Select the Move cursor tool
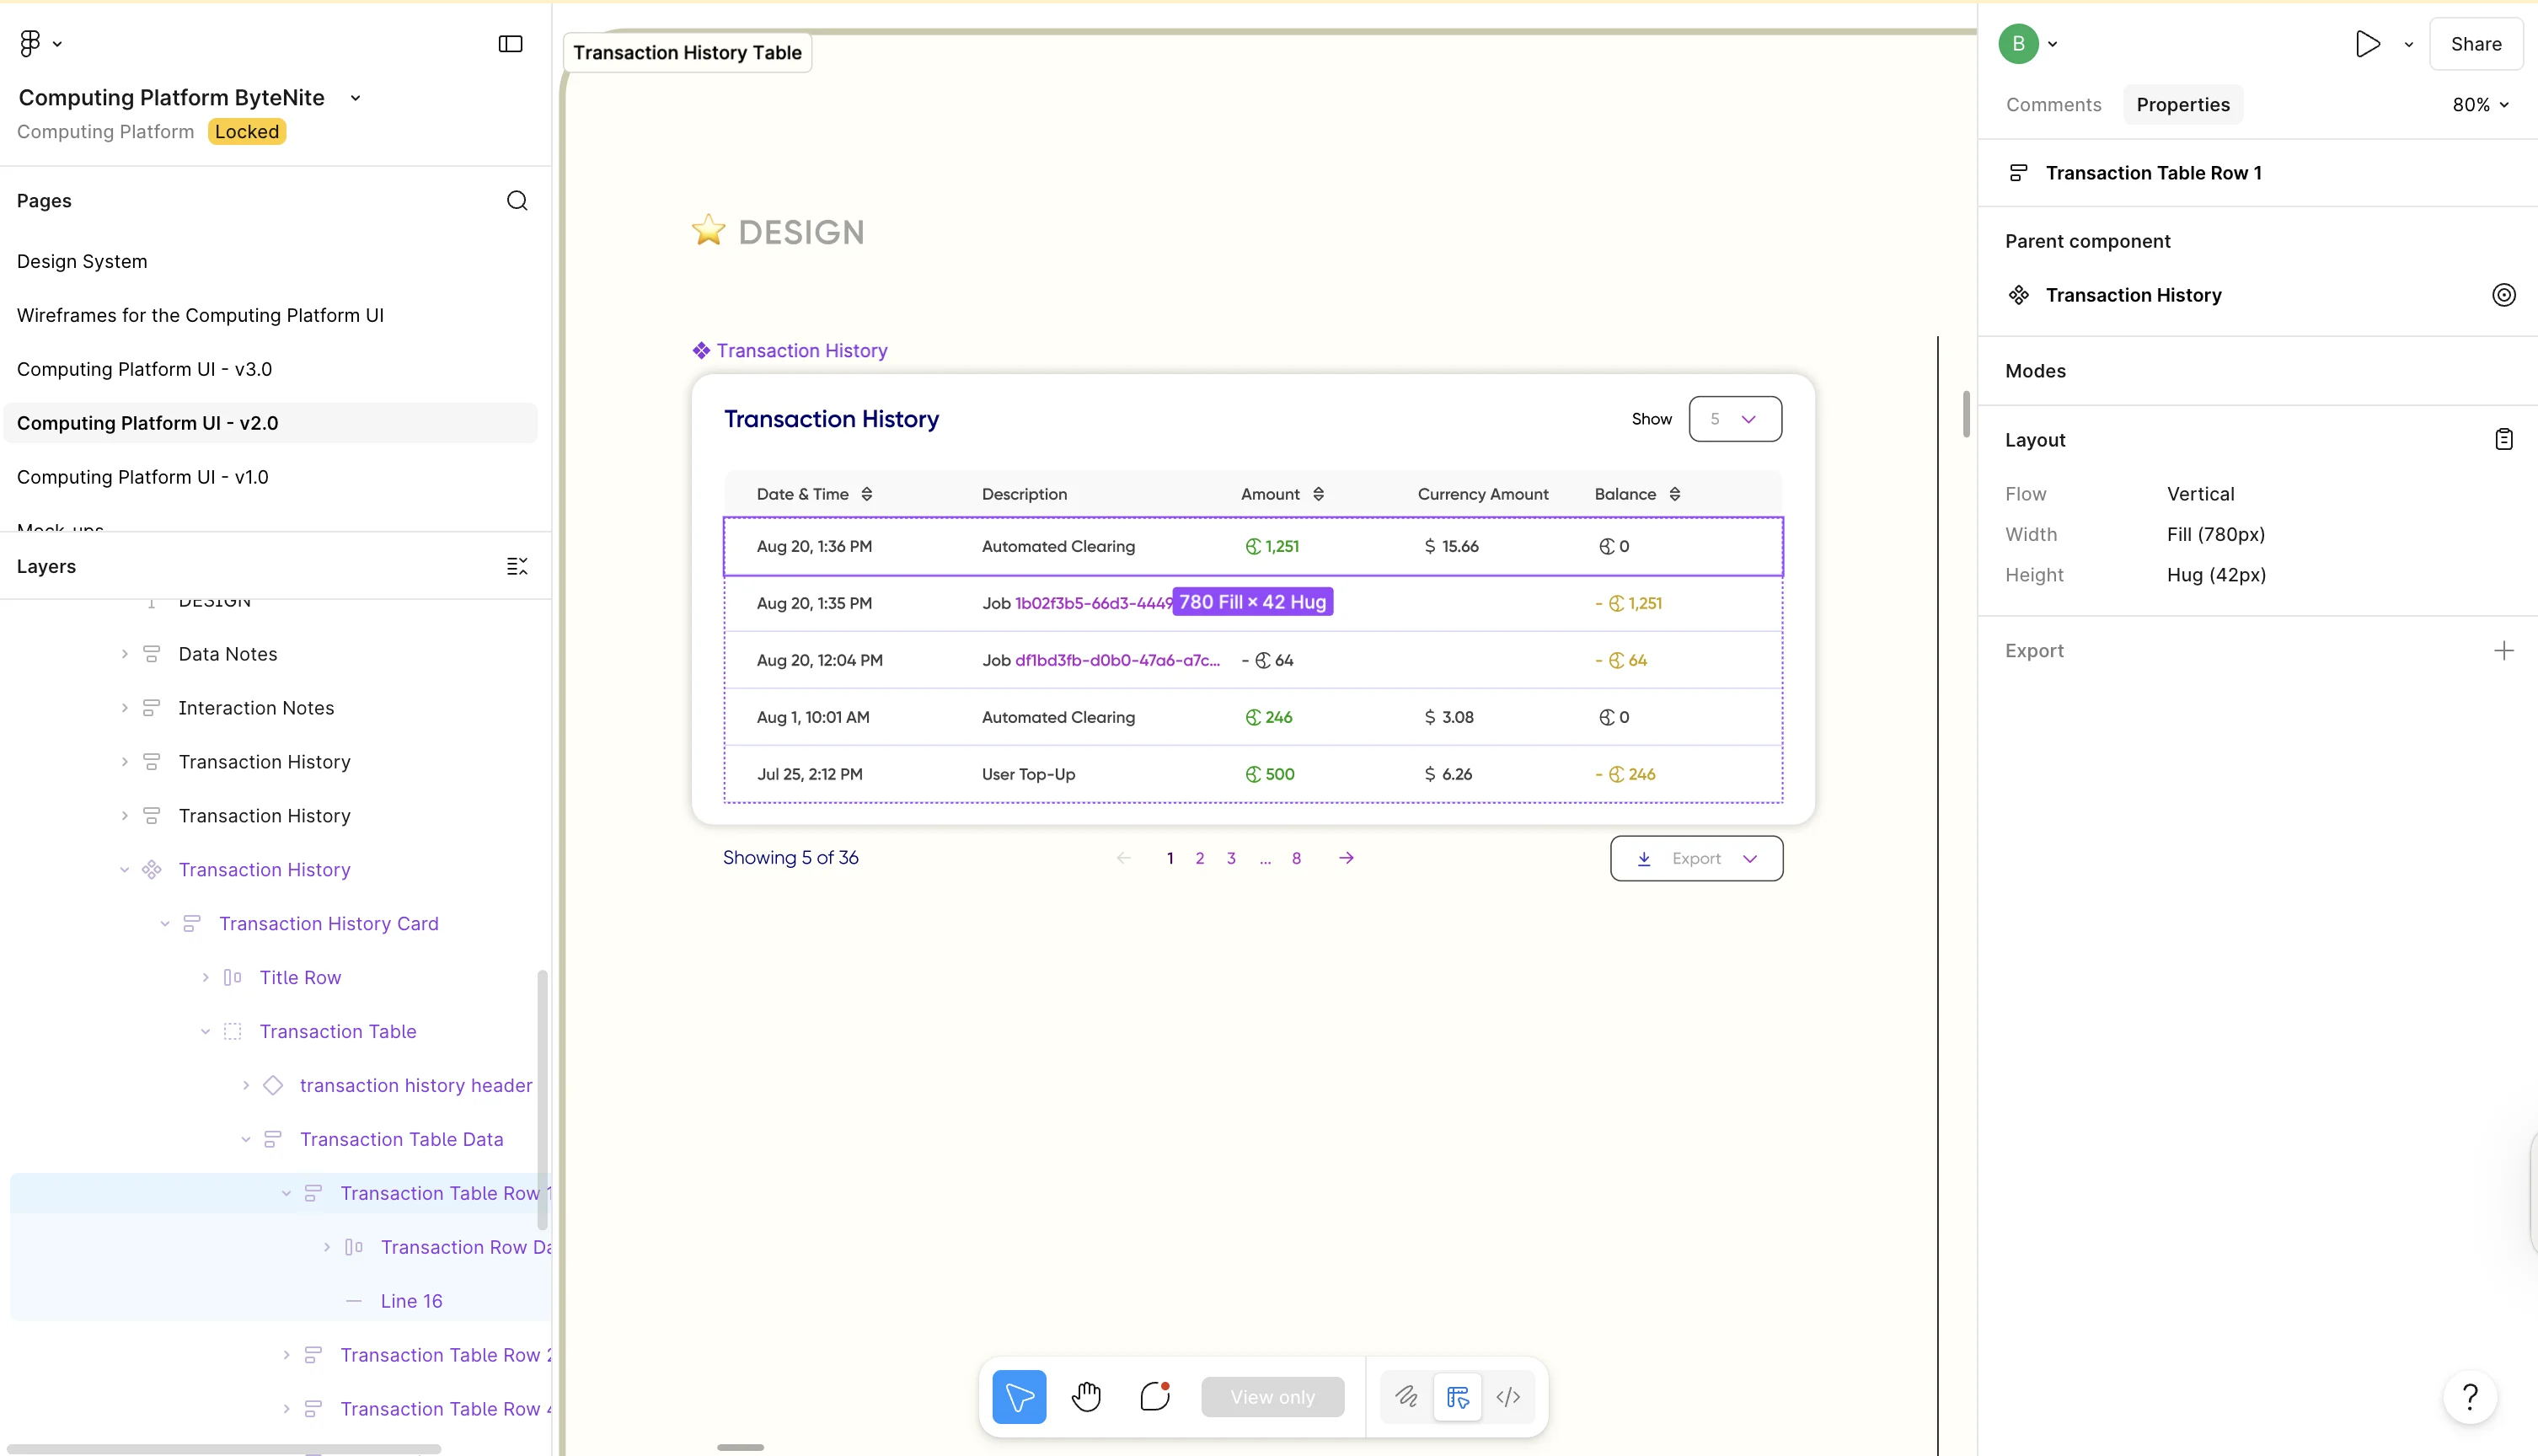Viewport: 2538px width, 1456px height. point(1019,1397)
